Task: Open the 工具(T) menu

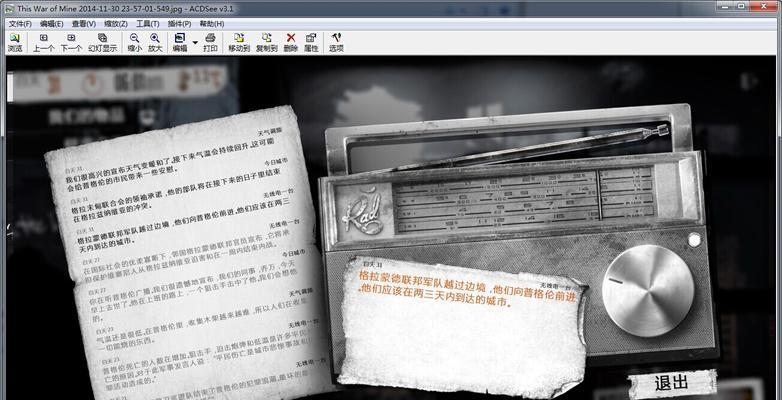Action: pos(148,23)
